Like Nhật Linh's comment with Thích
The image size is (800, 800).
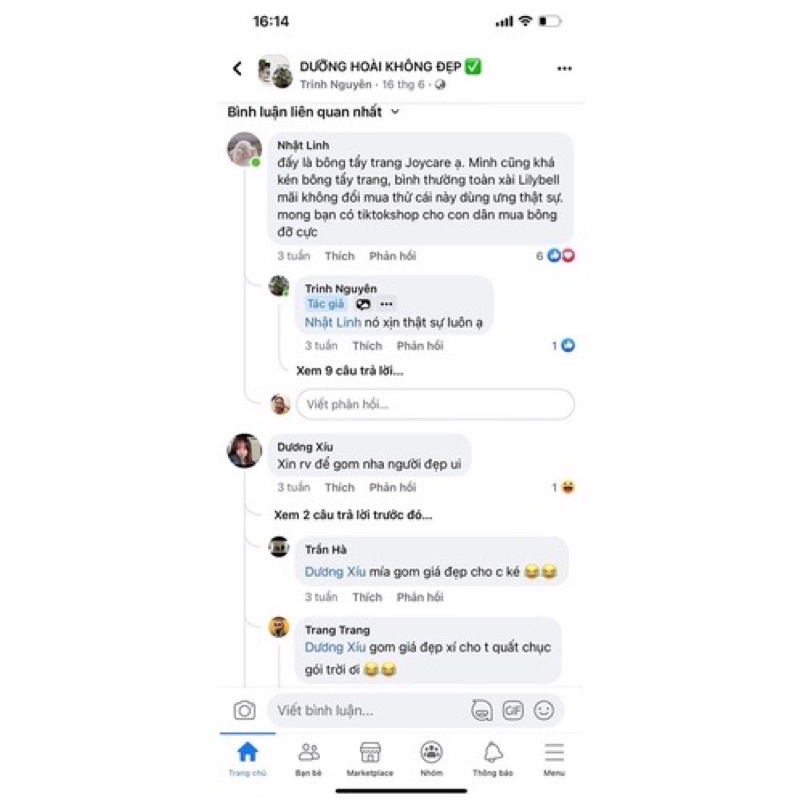tap(340, 256)
